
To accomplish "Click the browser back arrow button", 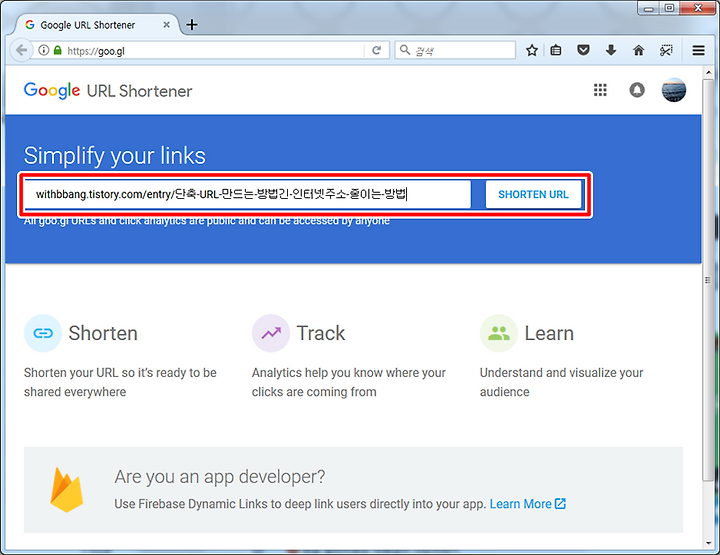I will [21, 50].
